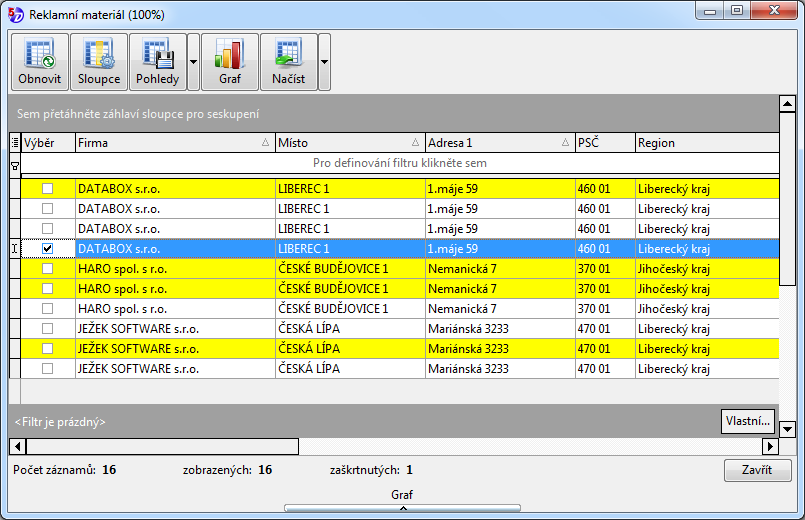
Task: Open the Sloupce columns settings
Action: [99, 62]
